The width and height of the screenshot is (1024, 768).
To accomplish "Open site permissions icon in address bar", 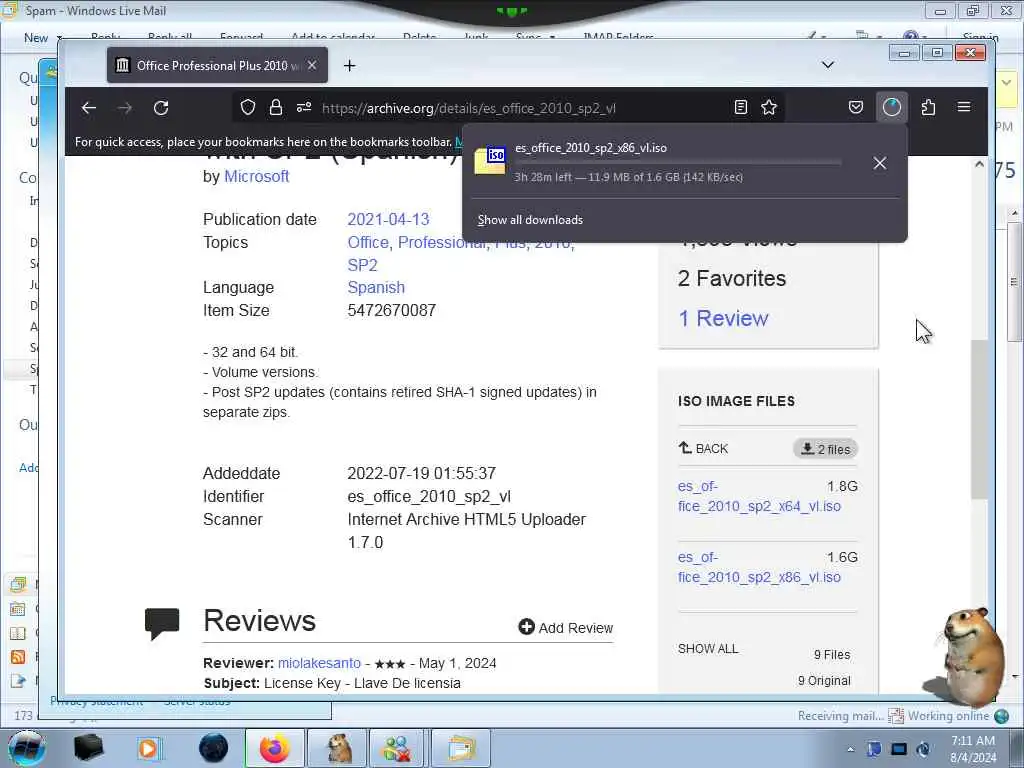I will pyautogui.click(x=304, y=107).
